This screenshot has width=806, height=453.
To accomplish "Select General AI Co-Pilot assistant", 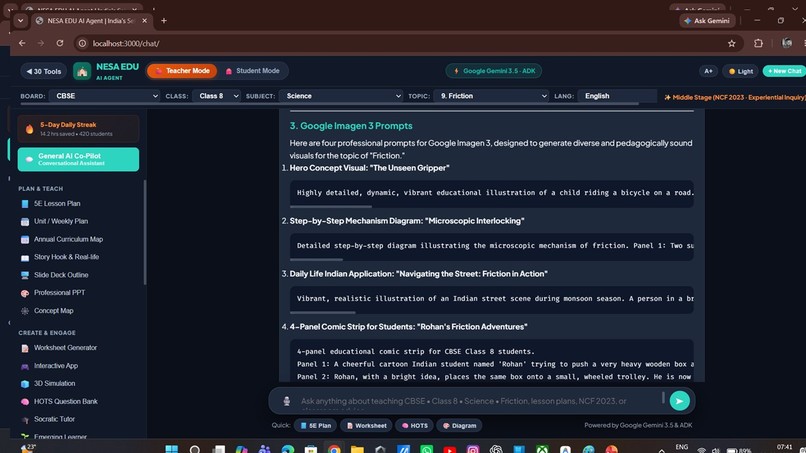I will pyautogui.click(x=78, y=159).
